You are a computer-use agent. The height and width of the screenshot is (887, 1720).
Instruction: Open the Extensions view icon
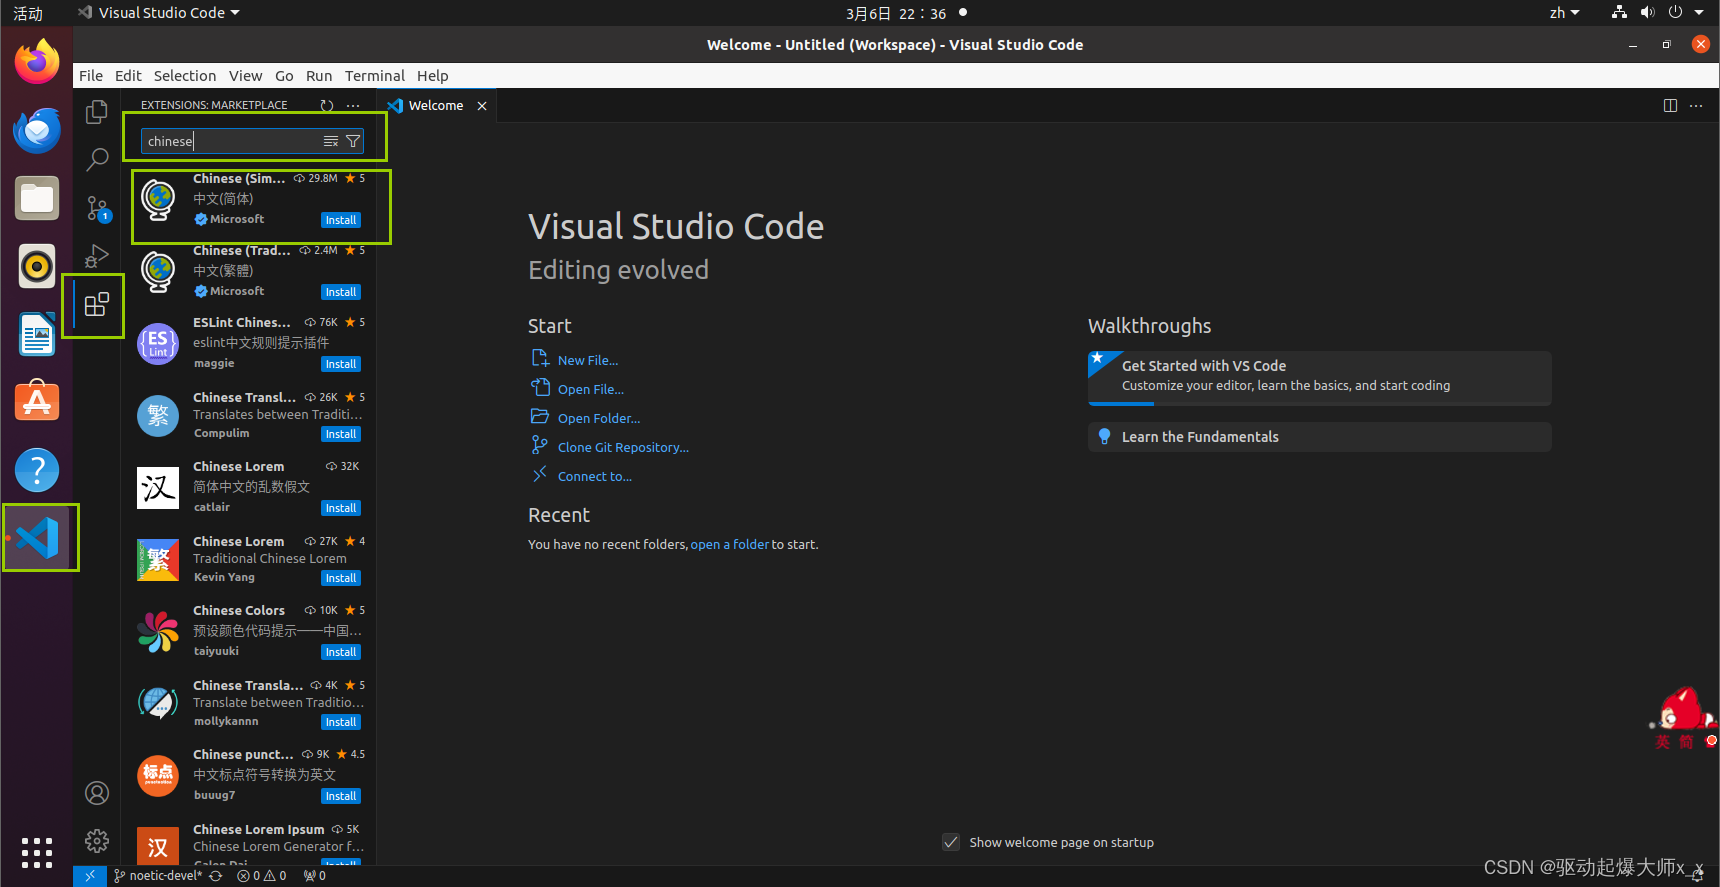(97, 305)
